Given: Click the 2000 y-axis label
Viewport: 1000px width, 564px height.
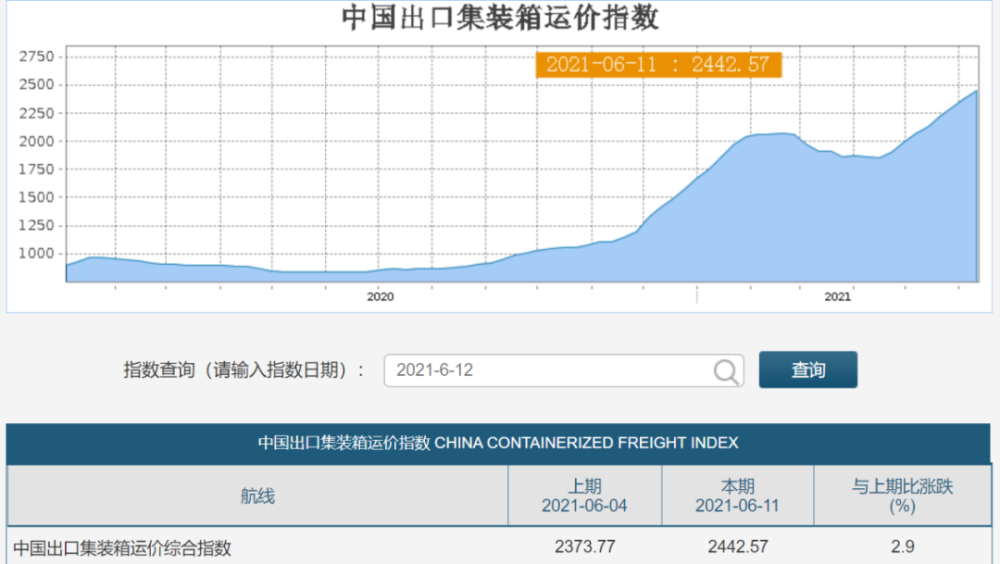Looking at the screenshot, I should [36, 141].
